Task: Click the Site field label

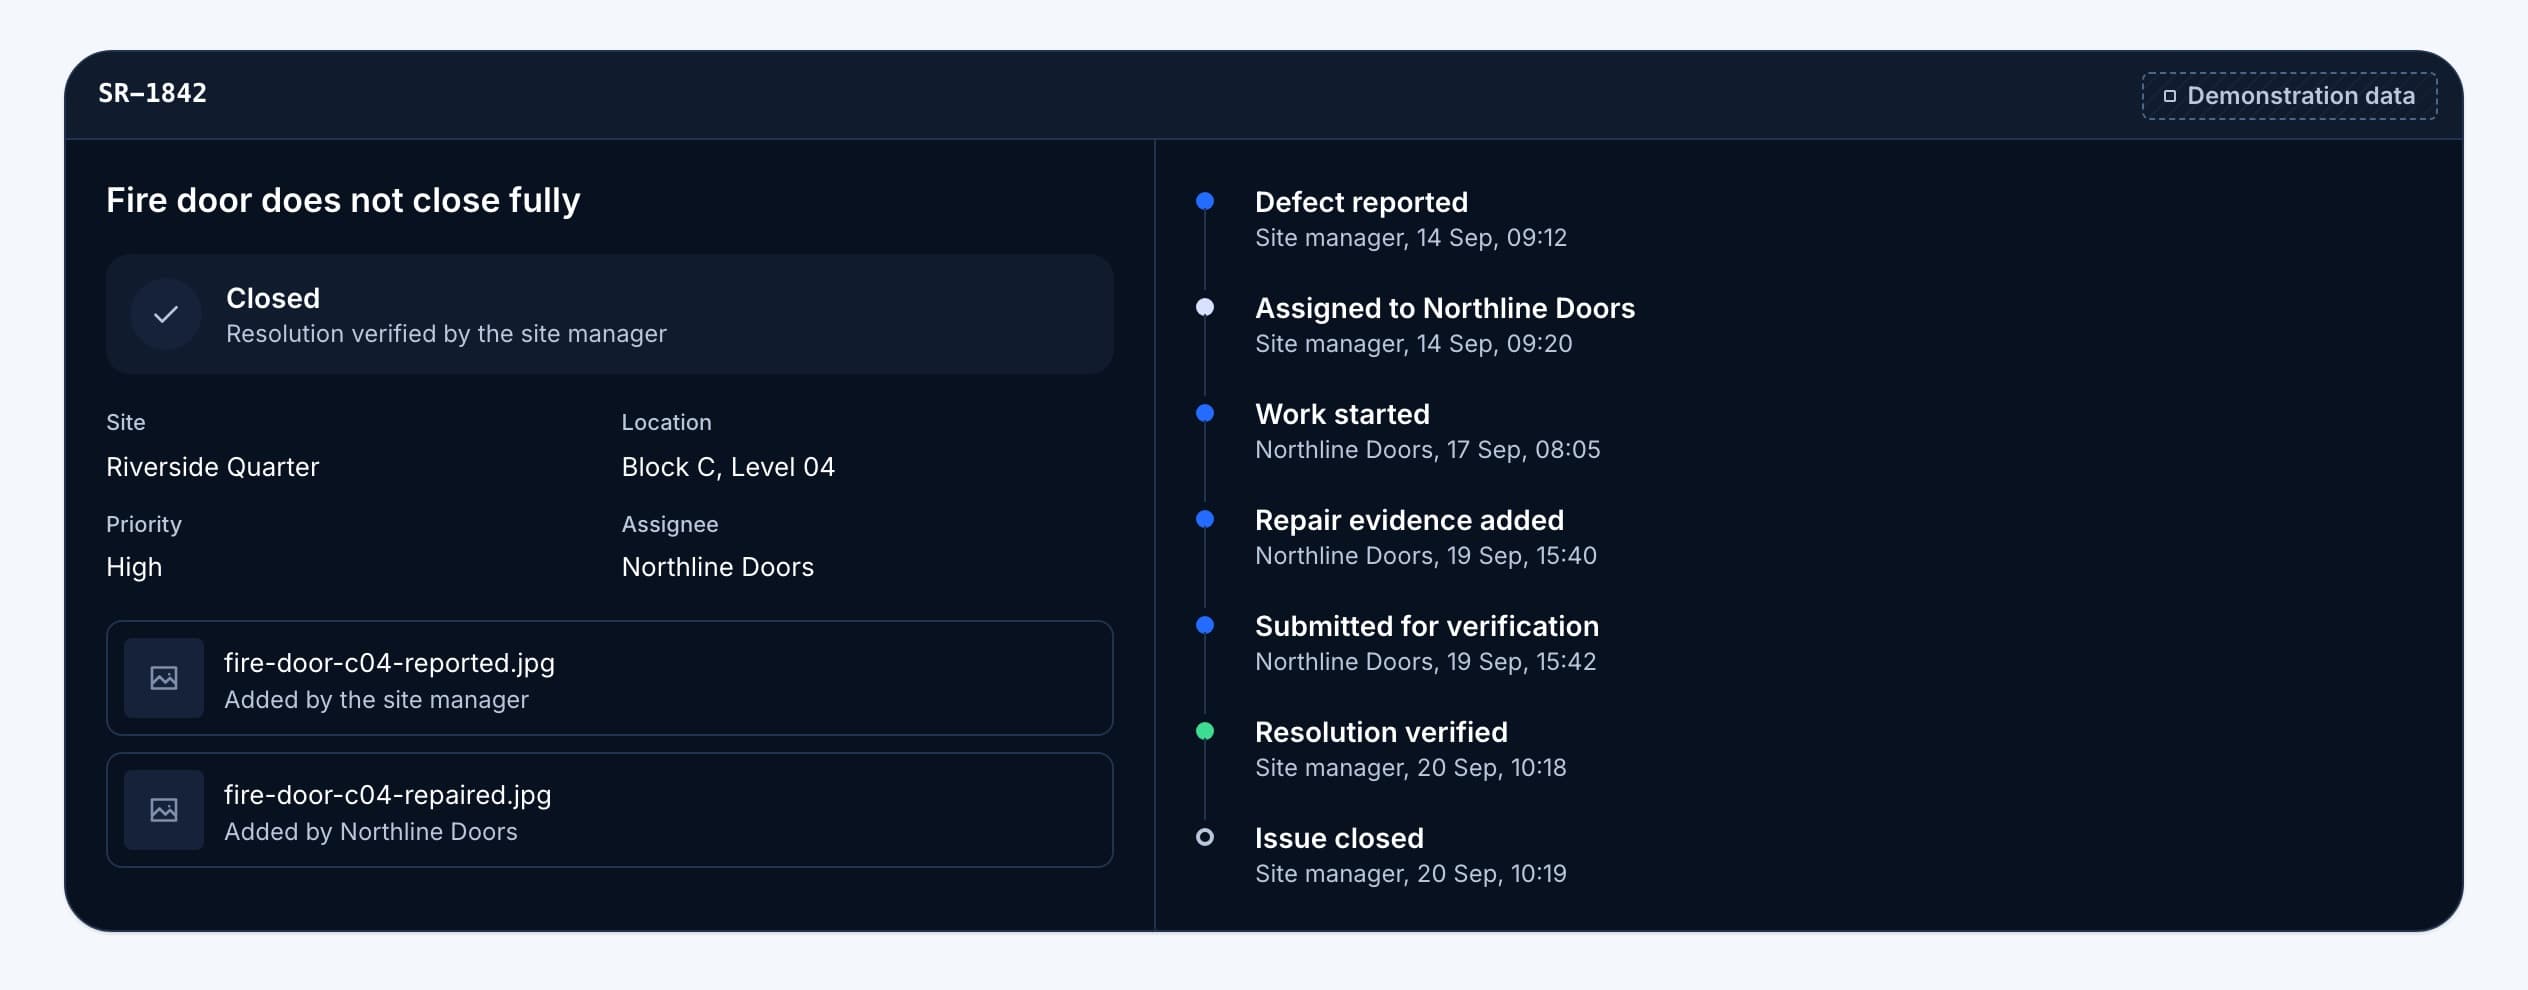Action: coord(126,422)
